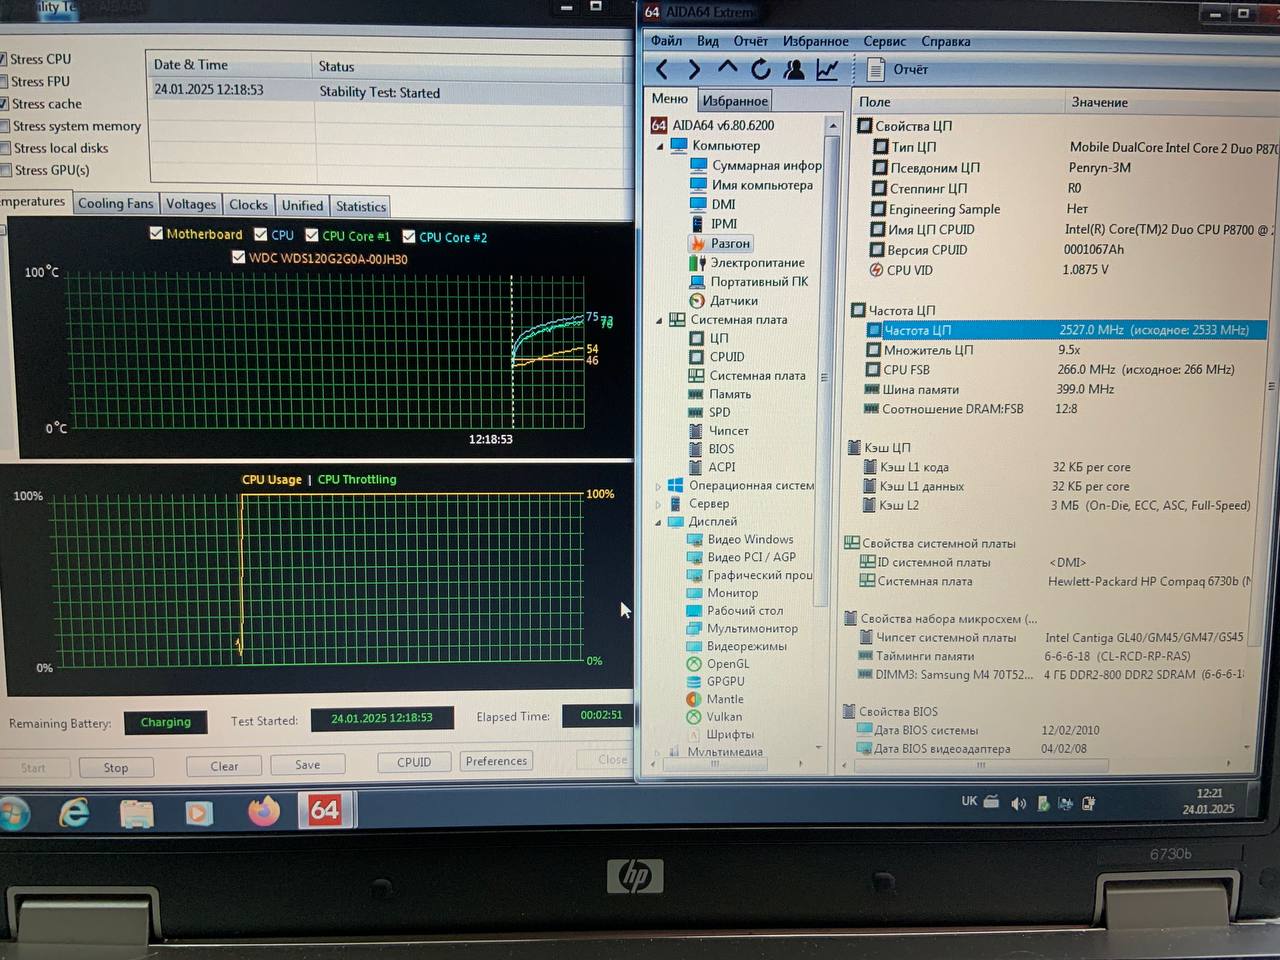Select the ACPI icon in tree
Viewport: 1280px width, 960px height.
point(696,467)
